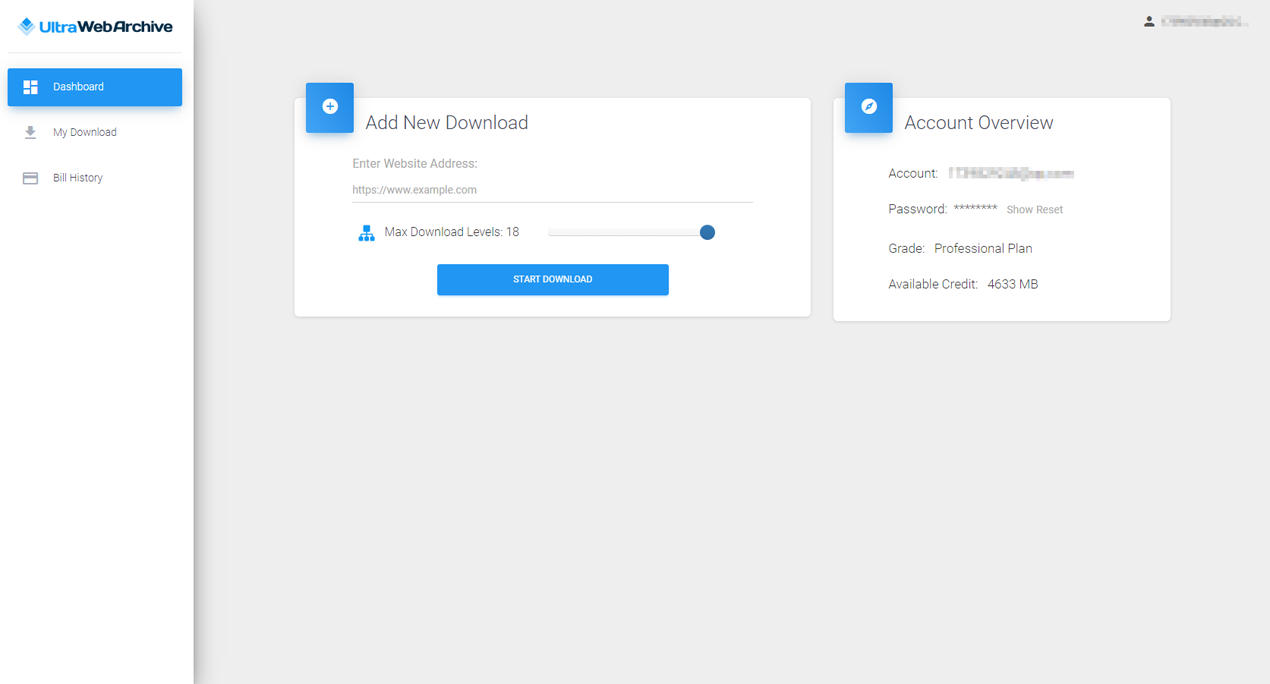Show the account password

tap(1018, 210)
